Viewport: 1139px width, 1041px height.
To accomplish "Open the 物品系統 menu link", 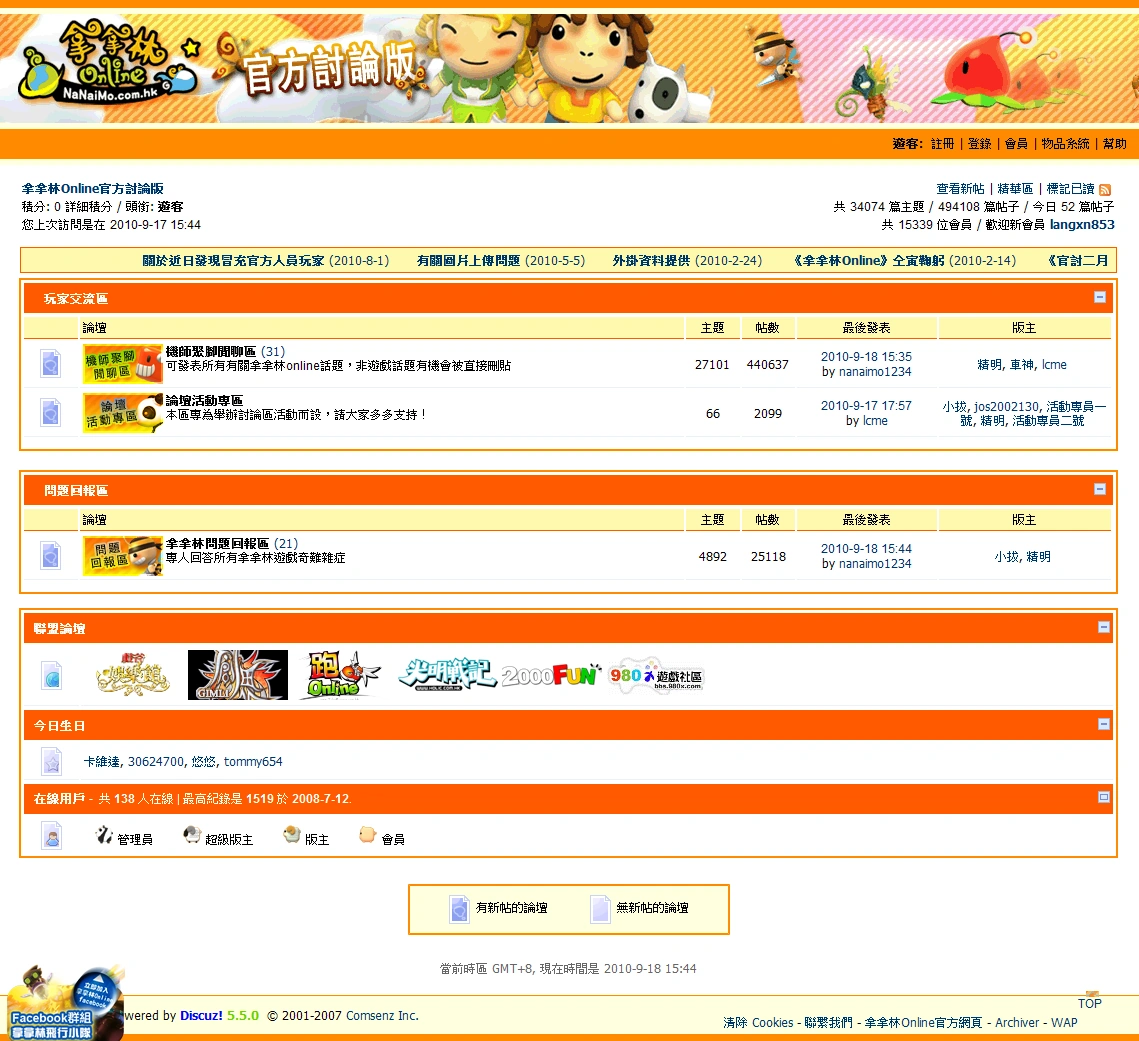I will 1065,144.
